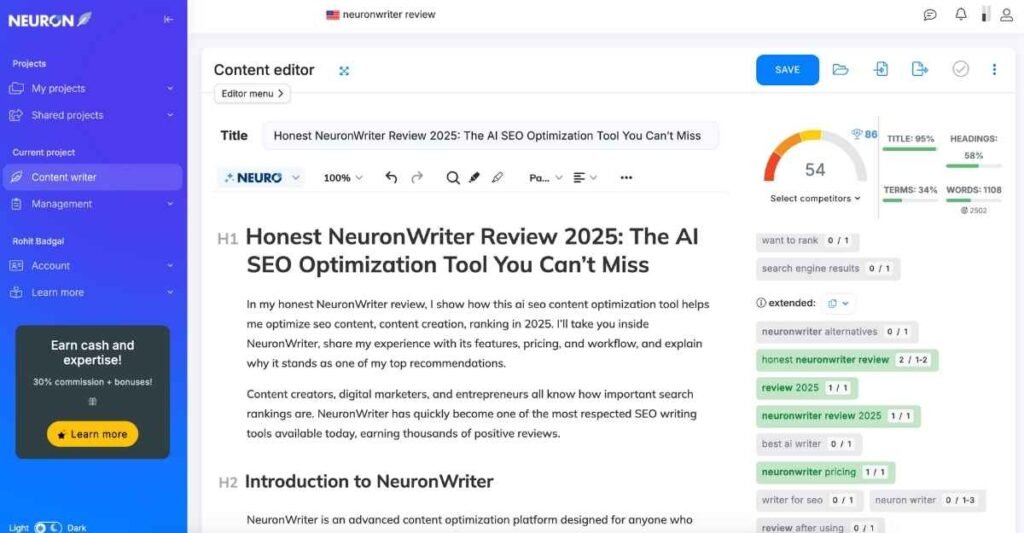Click the checkmark status icon
The height and width of the screenshot is (533, 1024).
click(x=961, y=69)
